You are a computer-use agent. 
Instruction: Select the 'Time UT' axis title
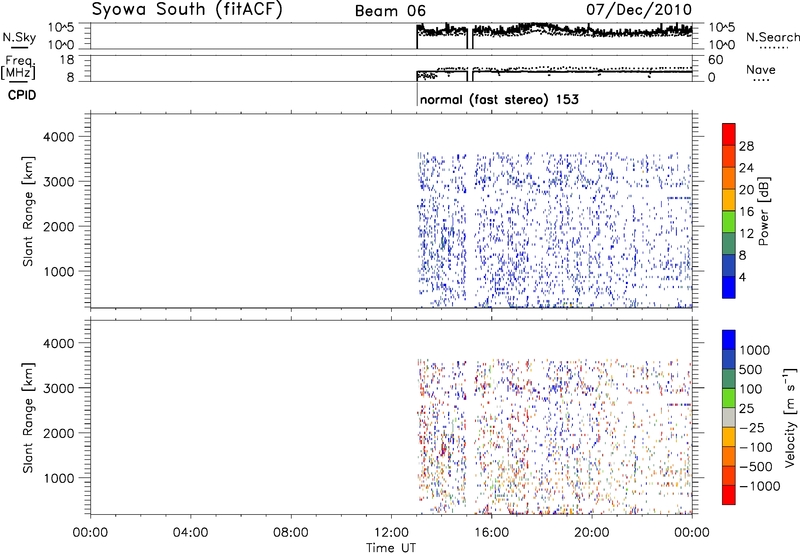[391, 548]
